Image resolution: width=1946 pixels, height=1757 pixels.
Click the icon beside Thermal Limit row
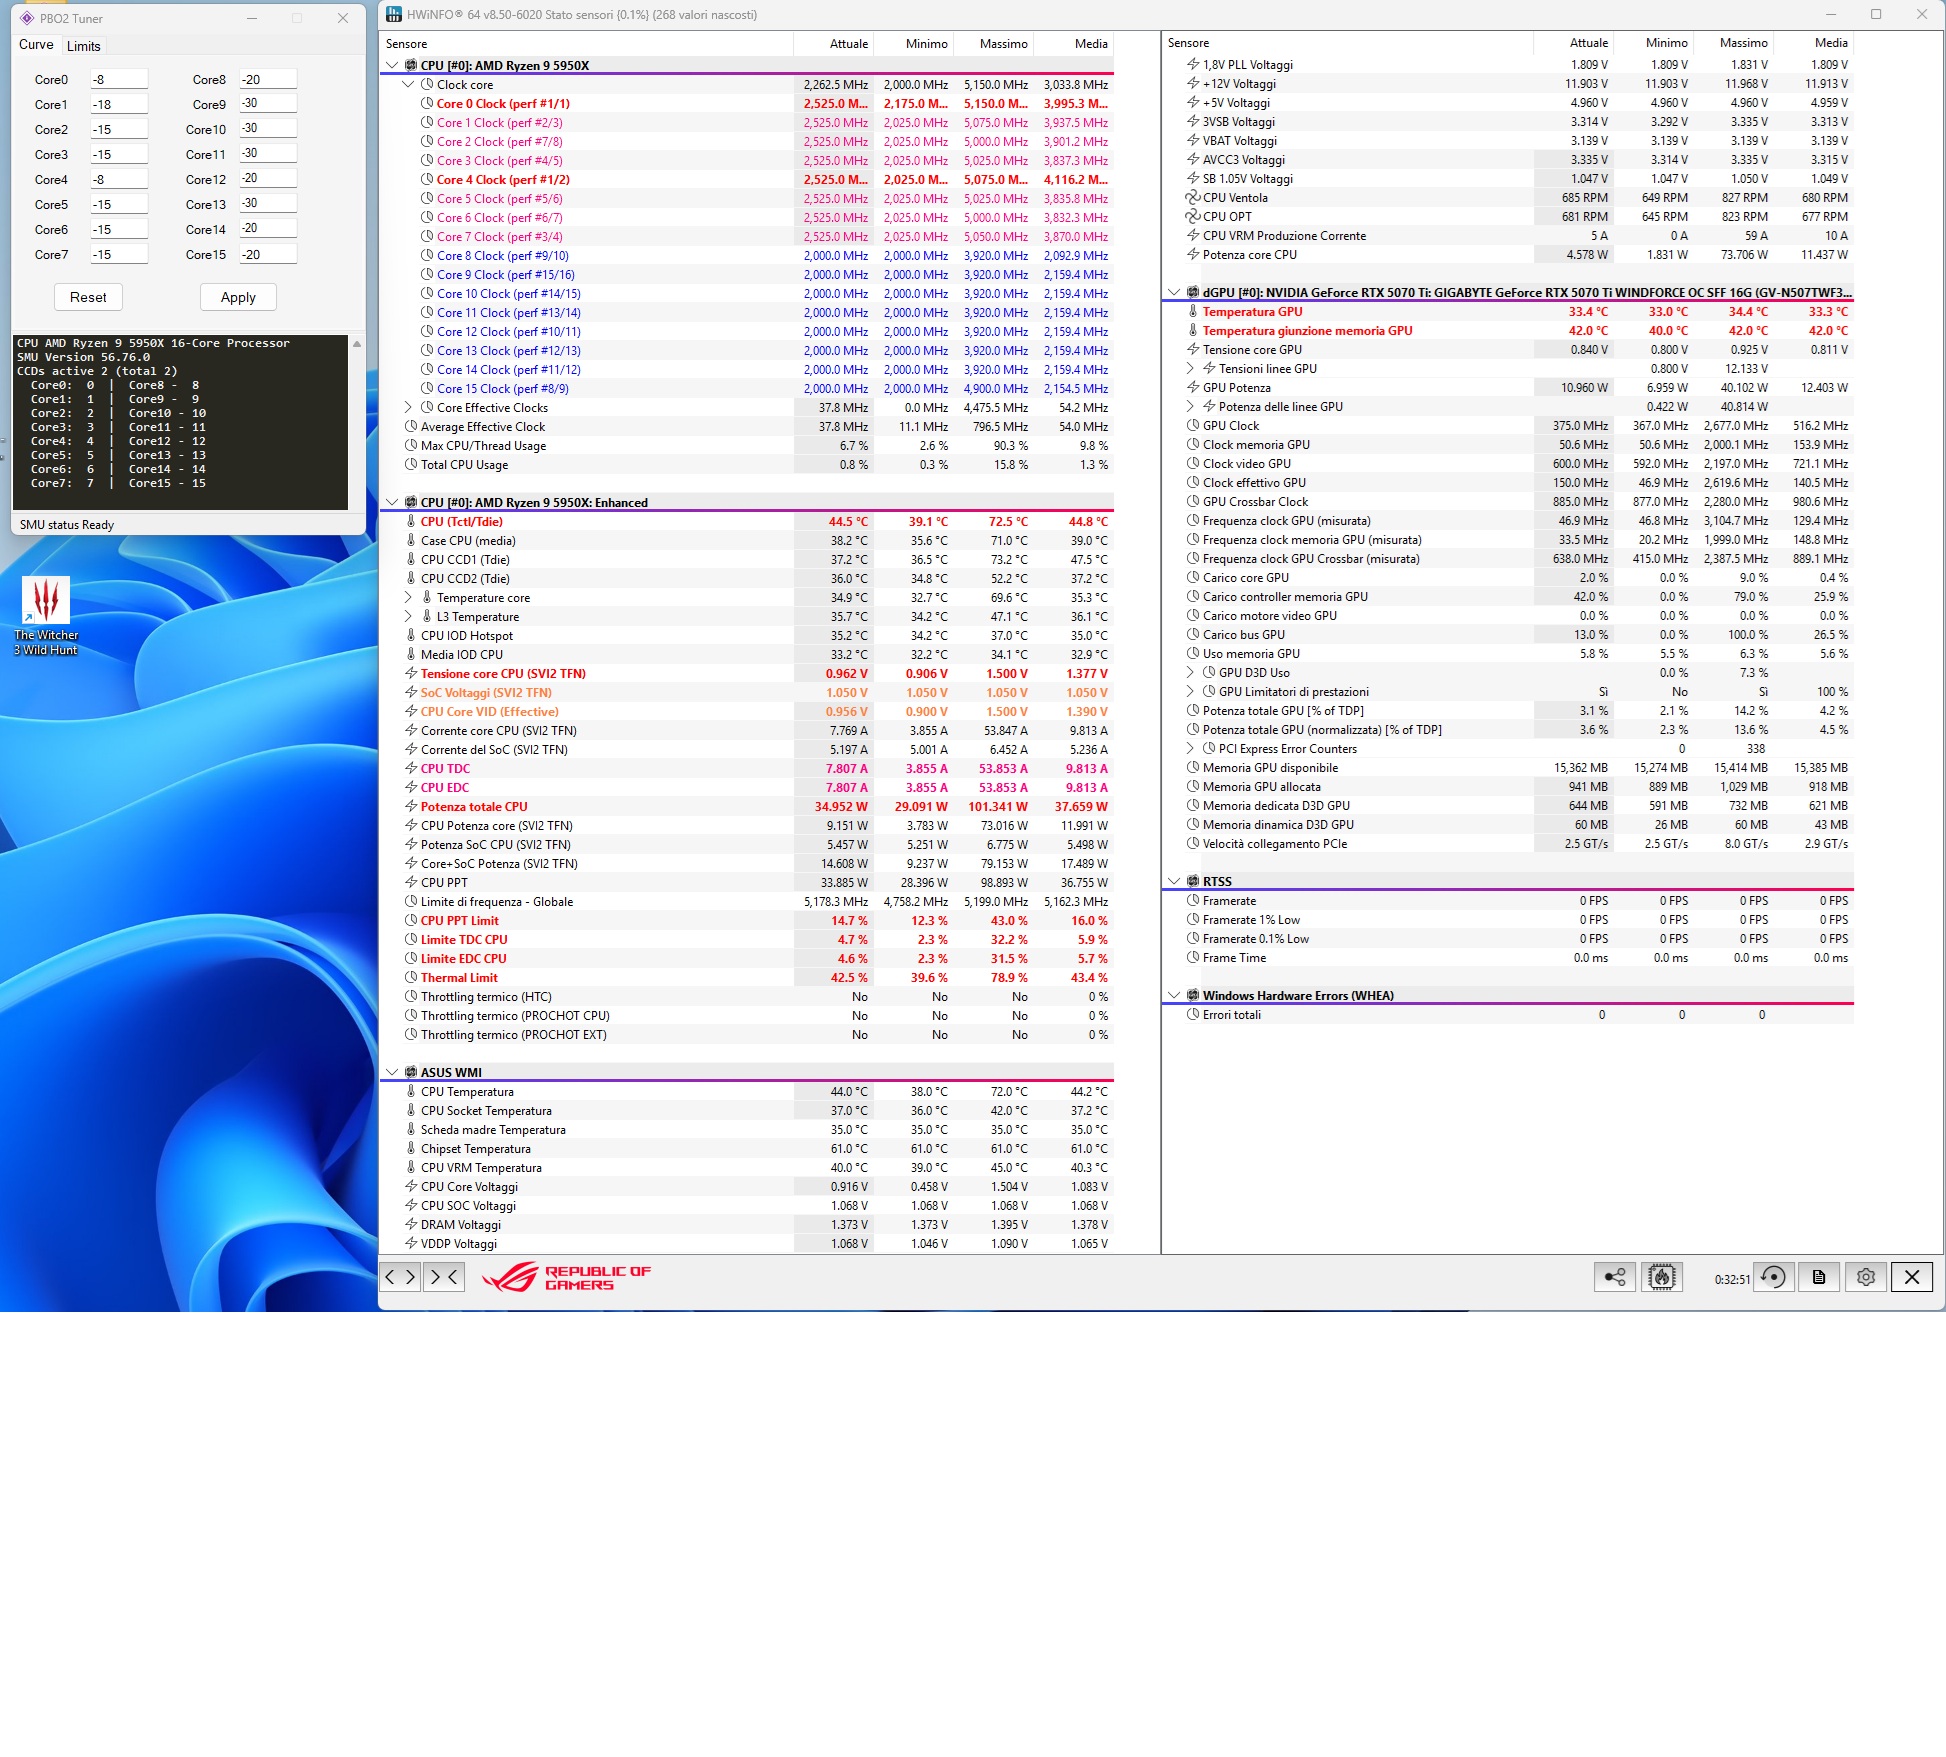click(x=411, y=977)
